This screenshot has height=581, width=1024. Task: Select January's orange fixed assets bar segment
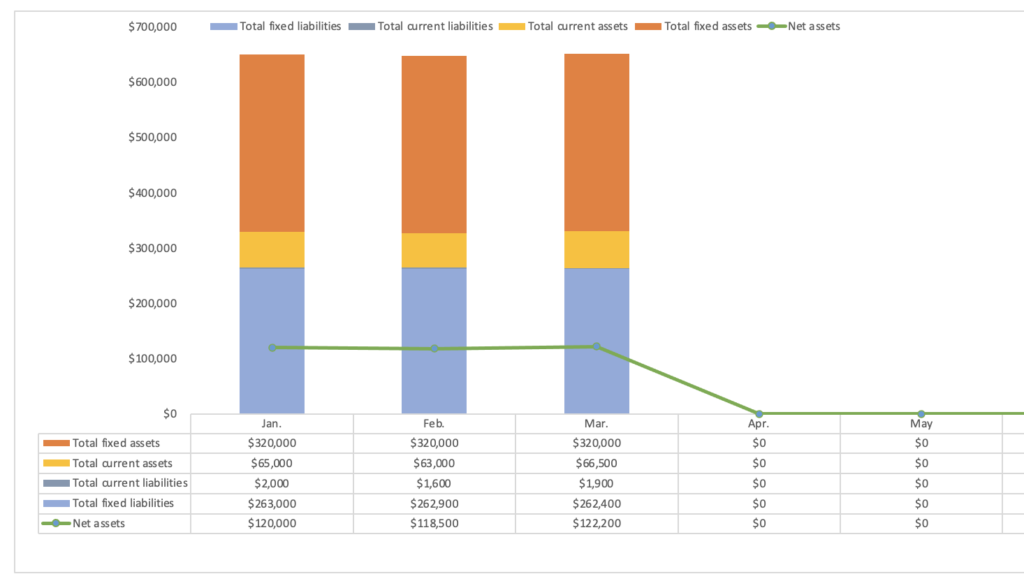272,143
